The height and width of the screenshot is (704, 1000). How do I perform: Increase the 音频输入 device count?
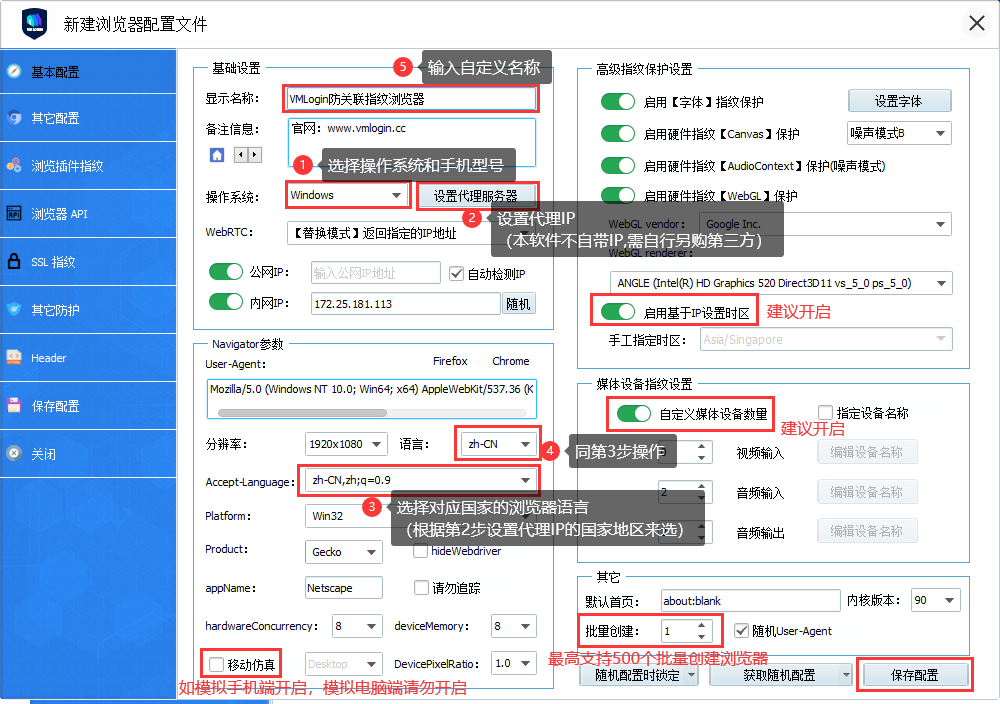[702, 487]
